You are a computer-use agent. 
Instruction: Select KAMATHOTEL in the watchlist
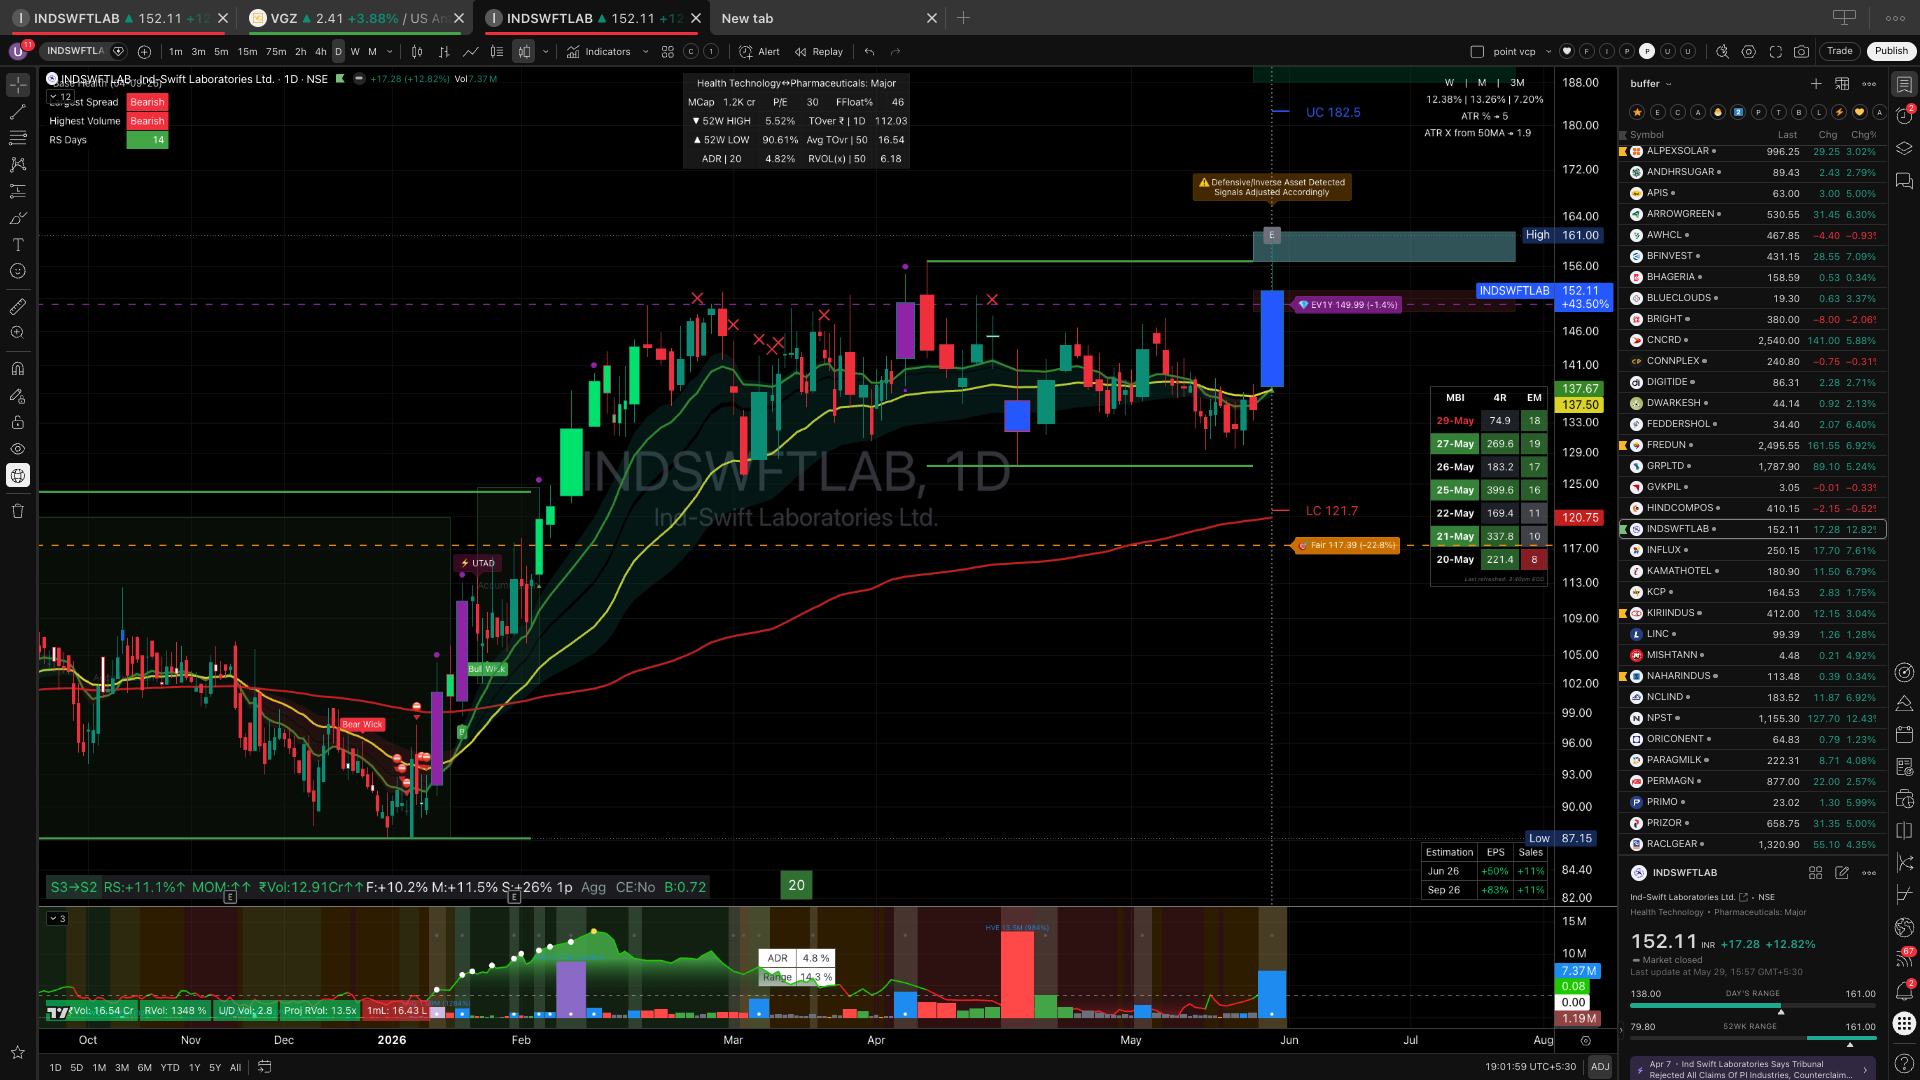(x=1752, y=571)
